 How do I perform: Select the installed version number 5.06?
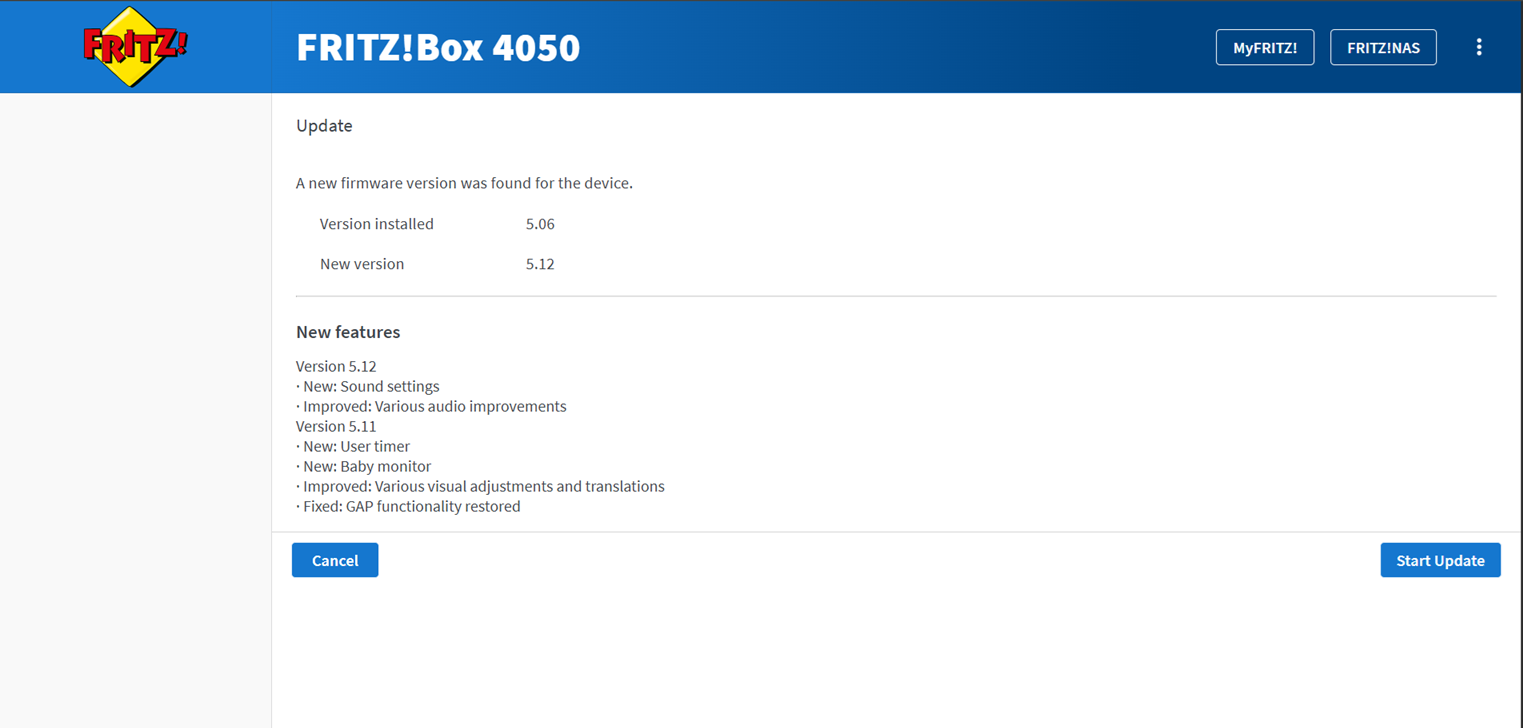tap(540, 224)
